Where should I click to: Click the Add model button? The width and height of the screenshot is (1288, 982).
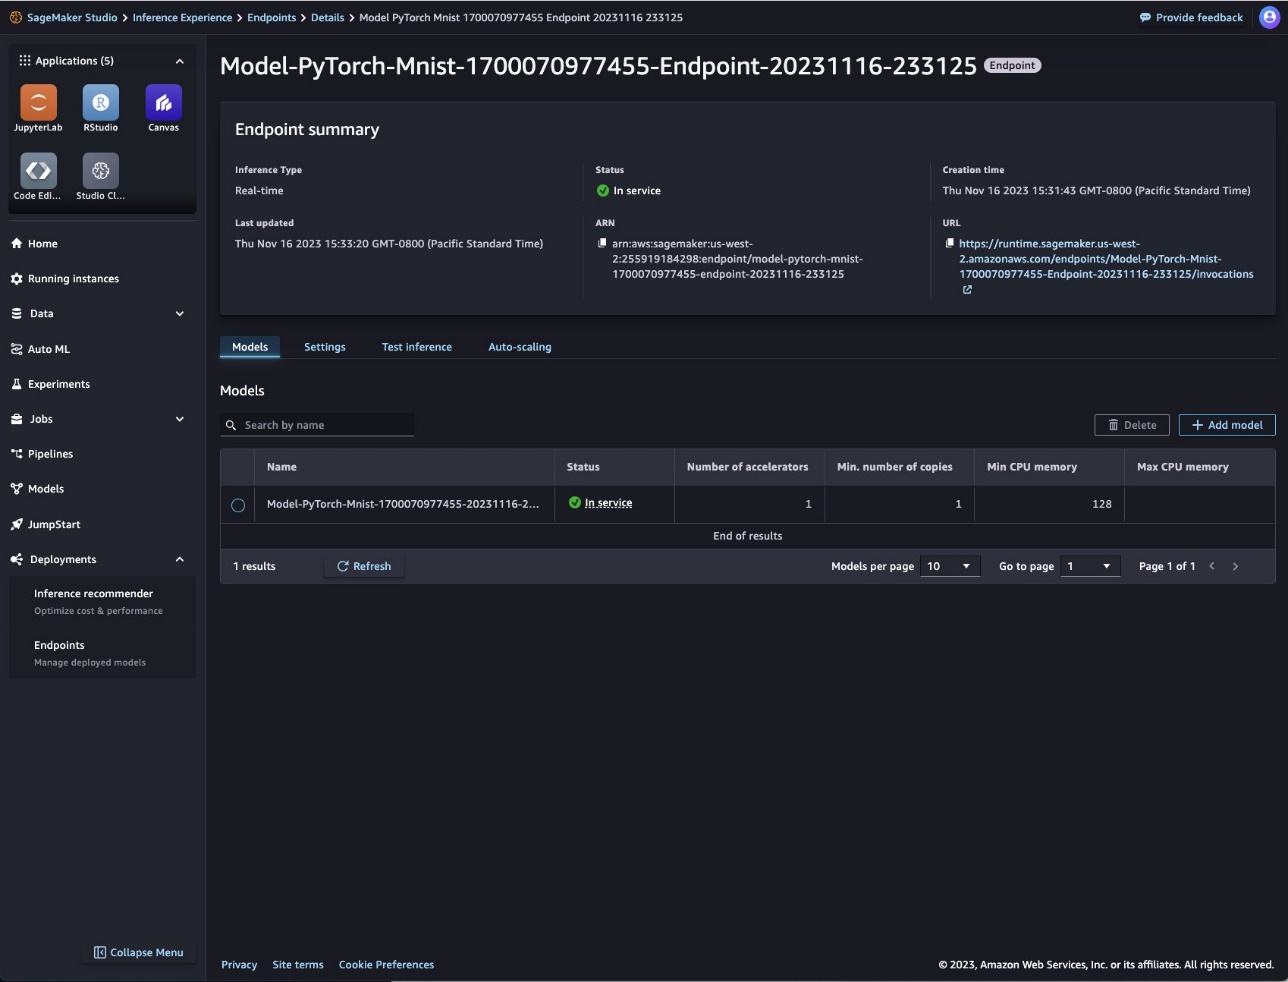pos(1227,425)
